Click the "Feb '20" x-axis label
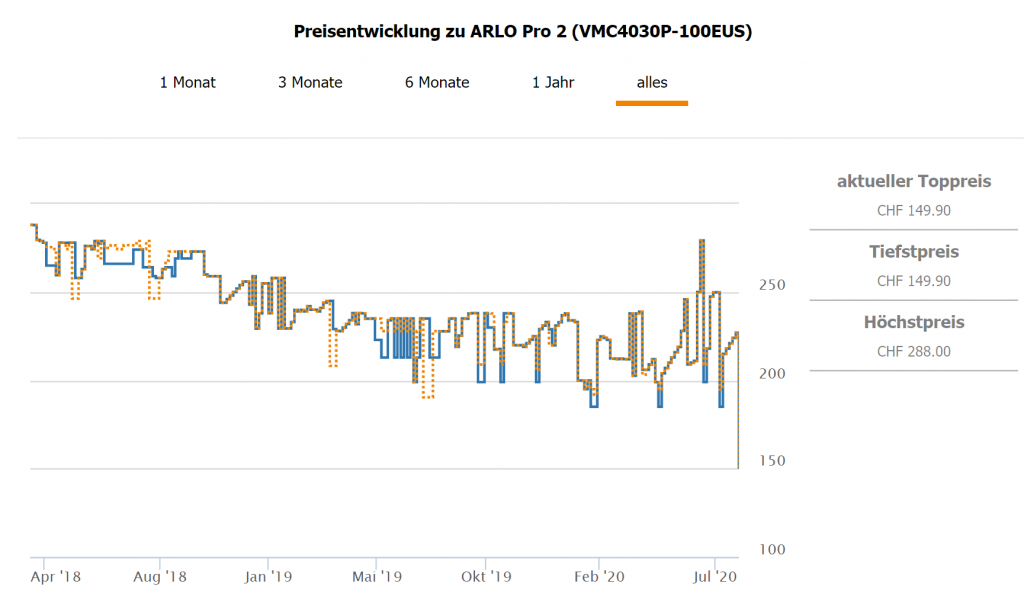 [601, 576]
